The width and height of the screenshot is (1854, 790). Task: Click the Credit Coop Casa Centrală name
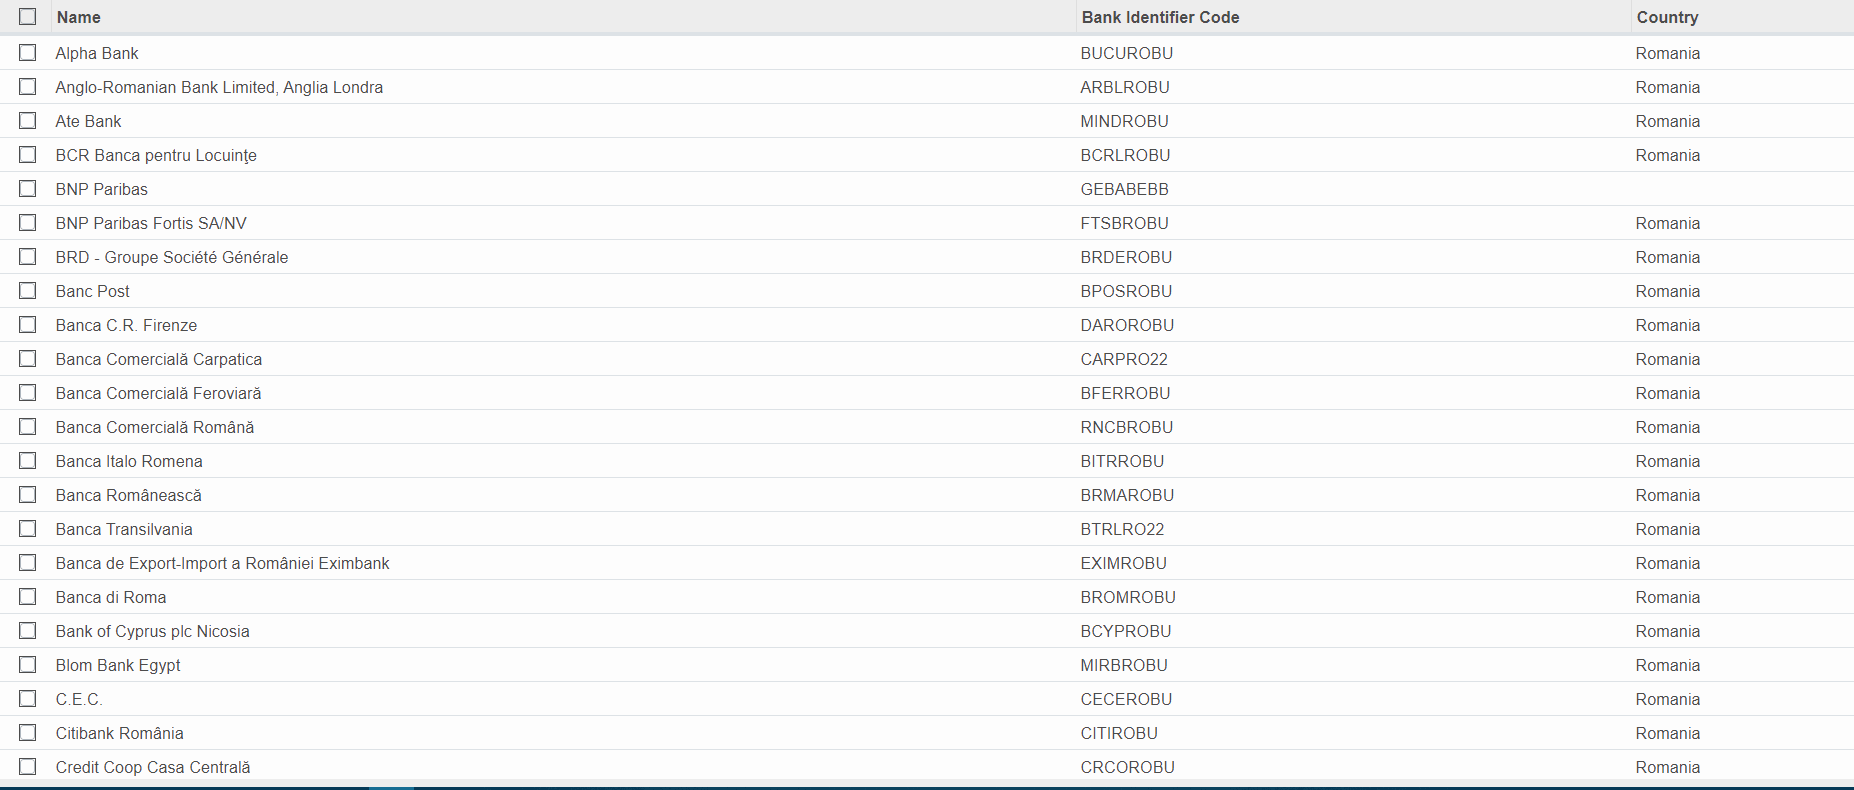[x=153, y=767]
